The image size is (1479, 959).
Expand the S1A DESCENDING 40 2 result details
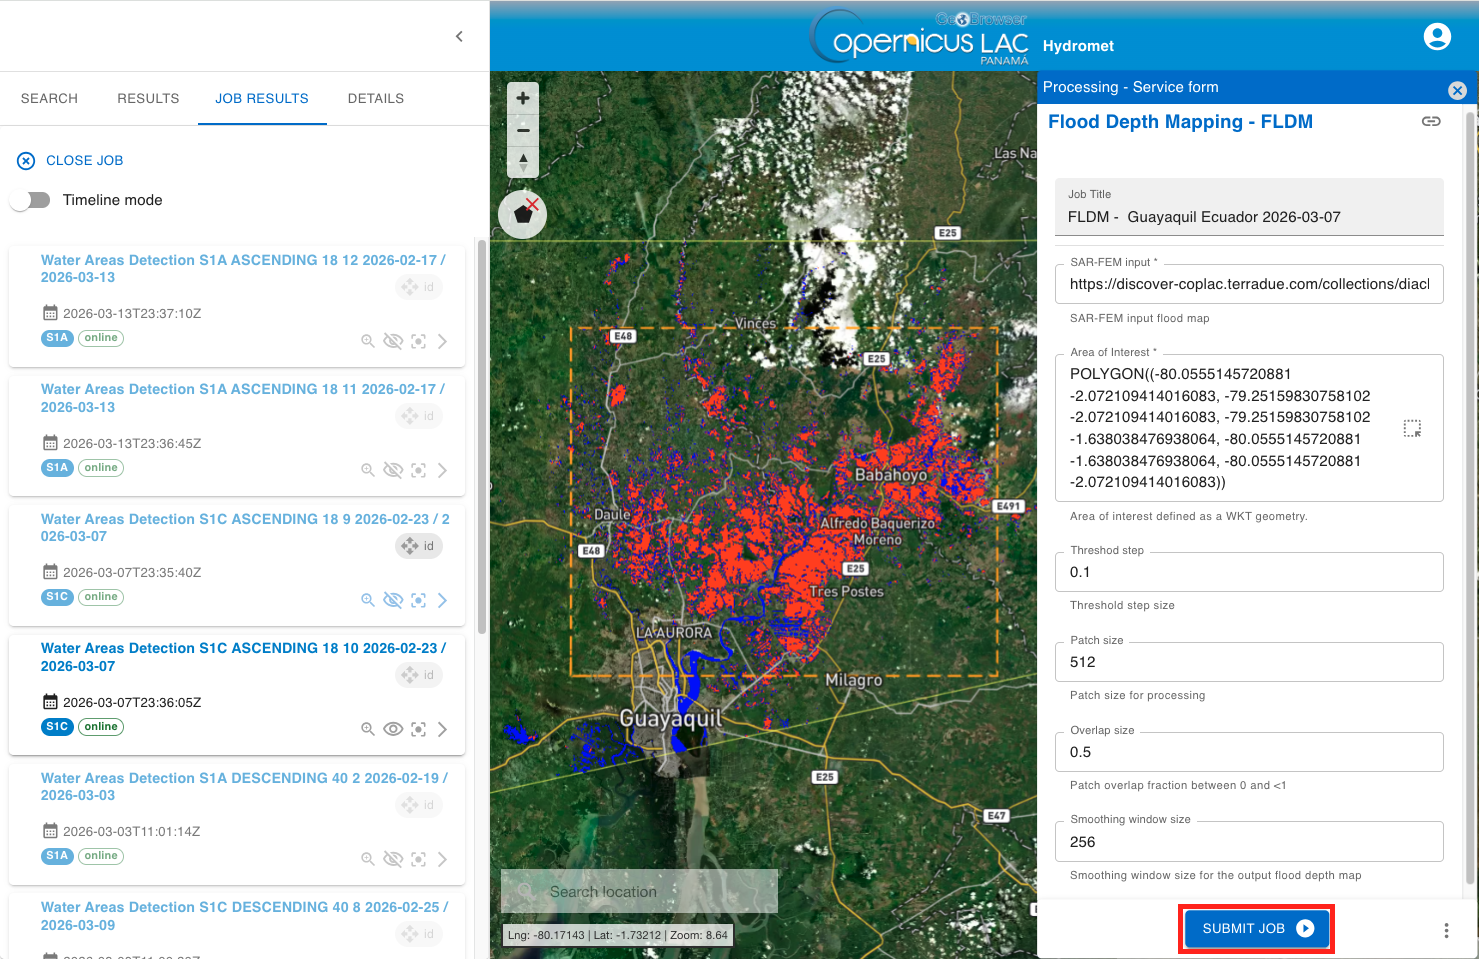click(x=442, y=859)
